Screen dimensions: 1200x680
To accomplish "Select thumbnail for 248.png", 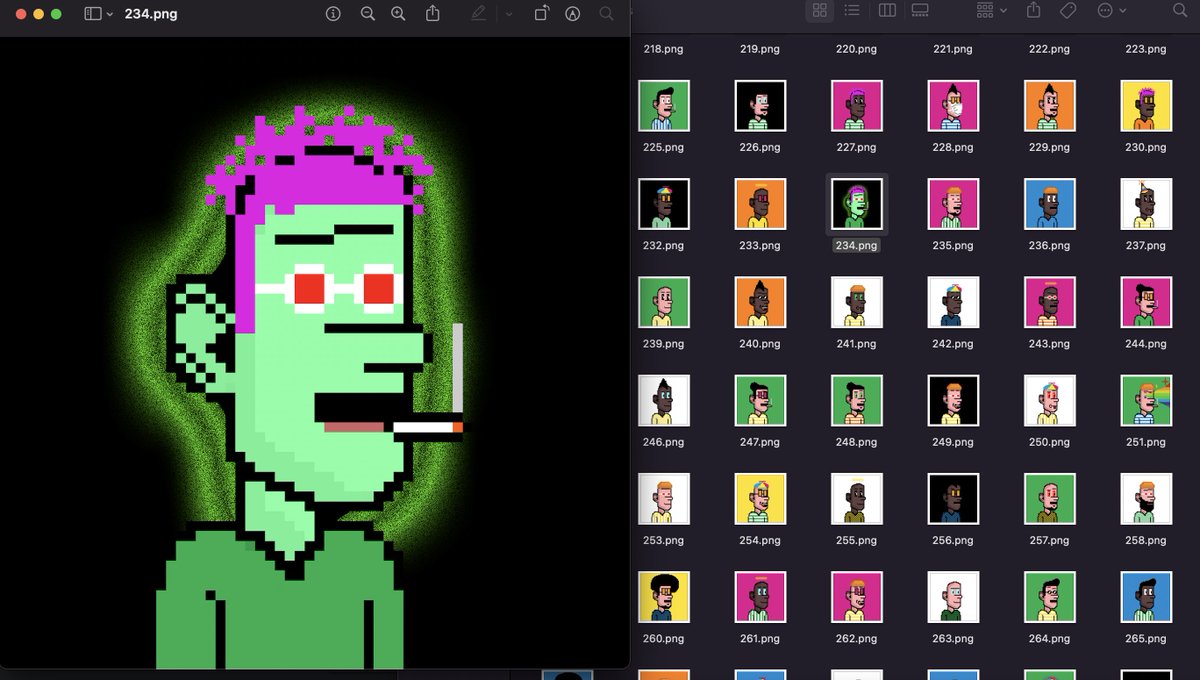I will pyautogui.click(x=857, y=400).
